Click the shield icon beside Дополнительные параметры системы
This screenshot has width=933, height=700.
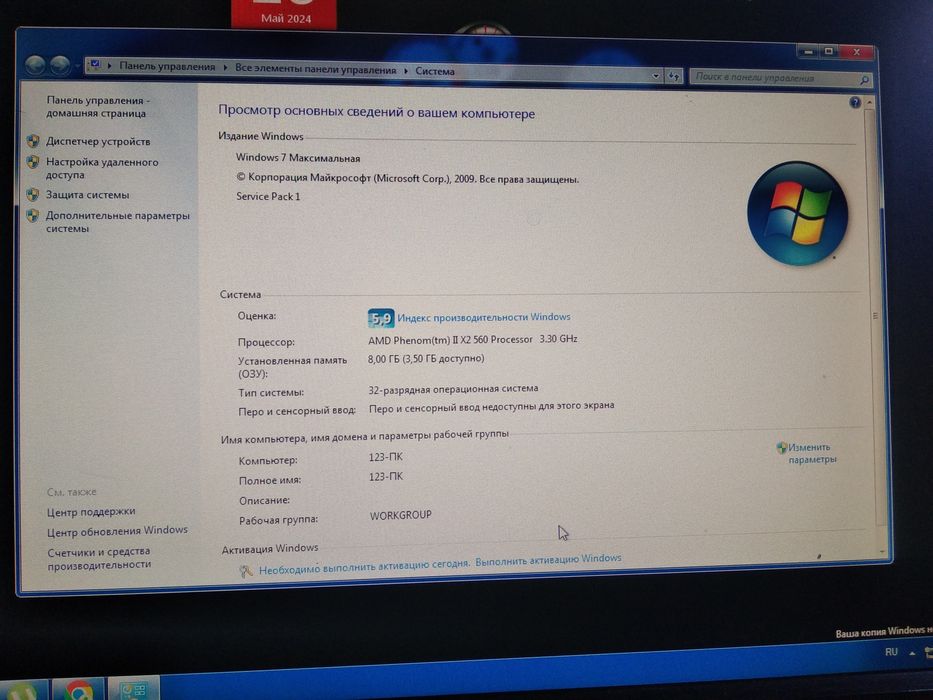(x=33, y=215)
